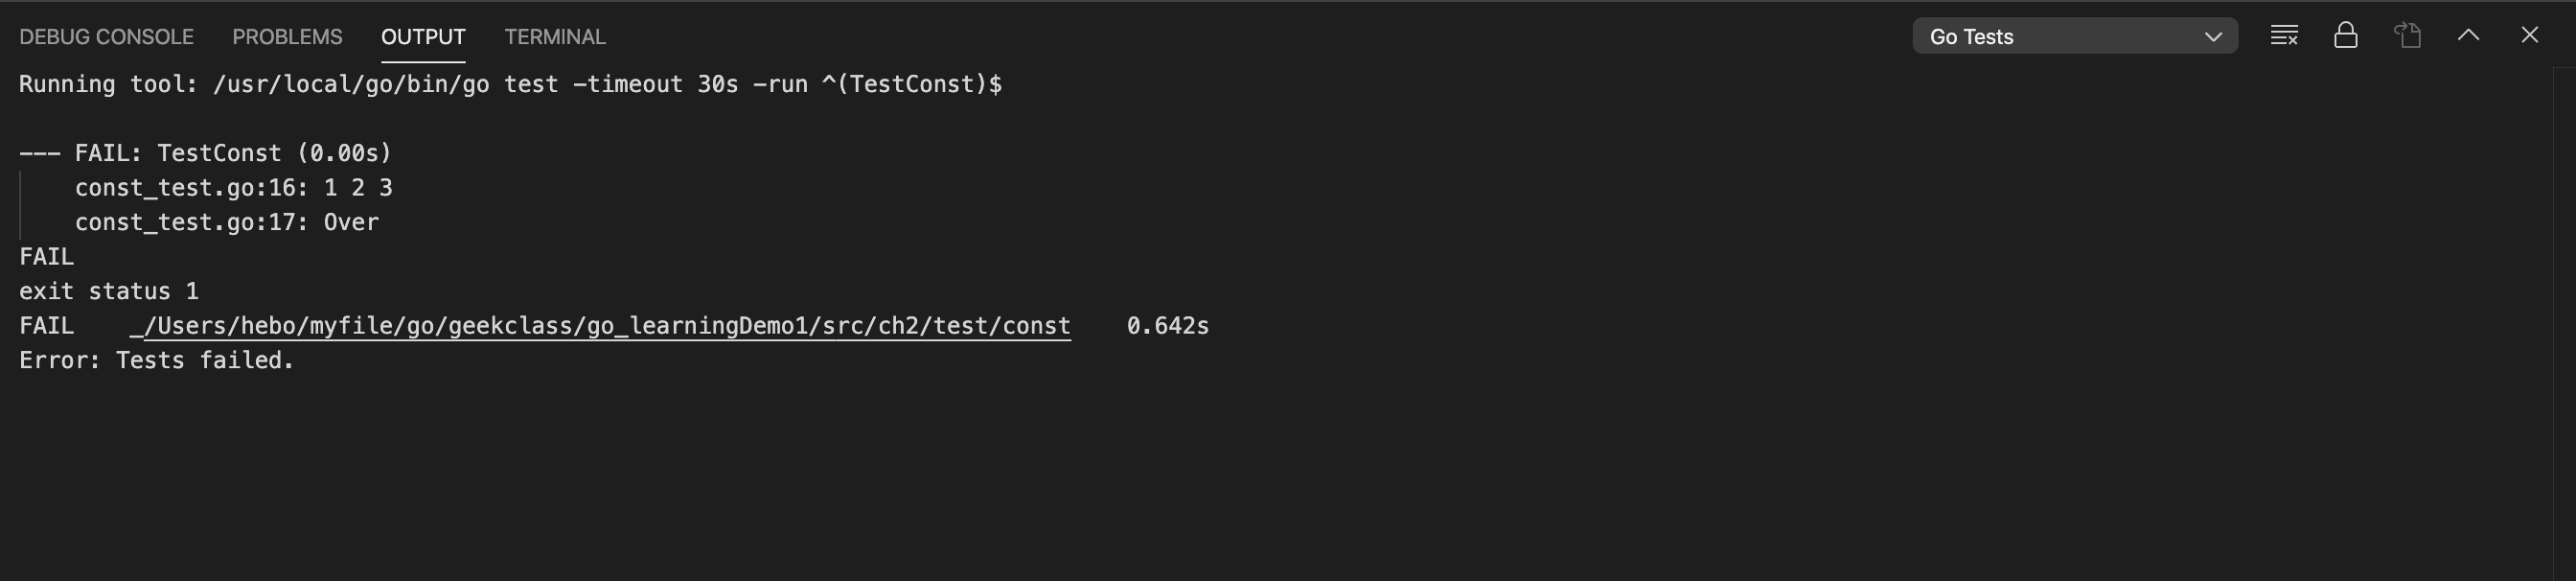Image resolution: width=2576 pixels, height=581 pixels.
Task: Clear the output with the clear icon
Action: pos(2284,36)
